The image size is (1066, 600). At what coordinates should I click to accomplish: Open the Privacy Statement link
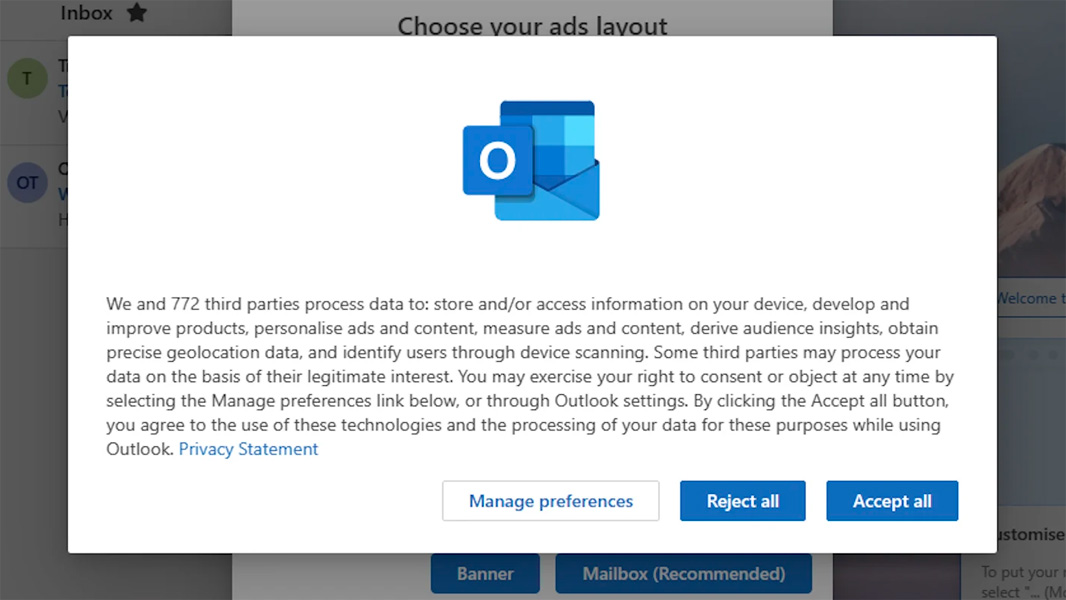point(248,449)
